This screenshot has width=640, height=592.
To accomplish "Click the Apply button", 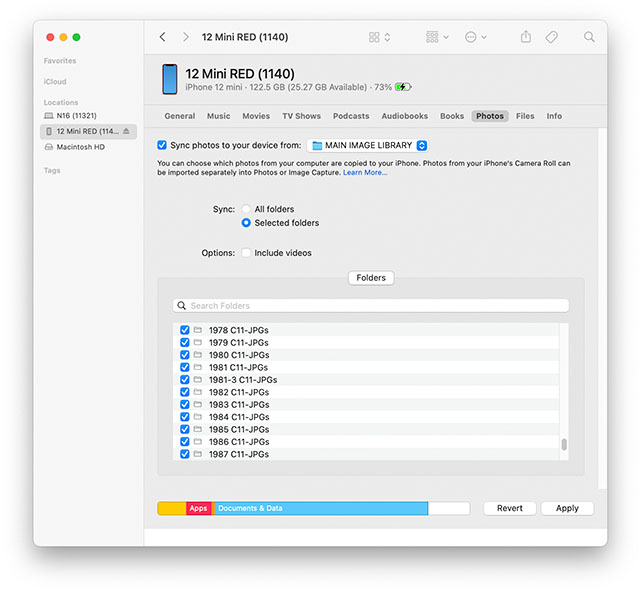I will [x=567, y=508].
